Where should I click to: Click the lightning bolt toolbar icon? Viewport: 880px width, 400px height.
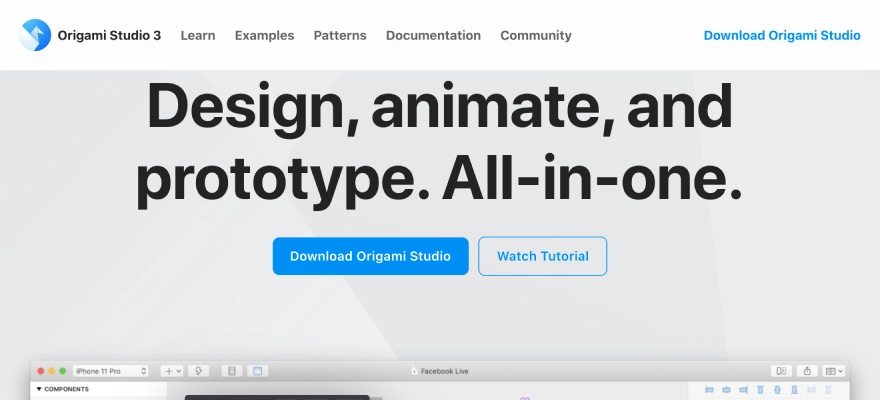pyautogui.click(x=199, y=371)
